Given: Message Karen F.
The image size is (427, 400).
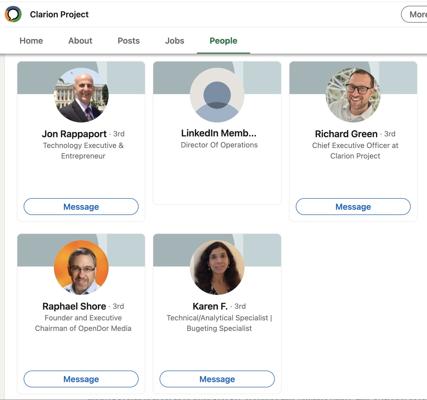Looking at the screenshot, I should click(x=217, y=379).
